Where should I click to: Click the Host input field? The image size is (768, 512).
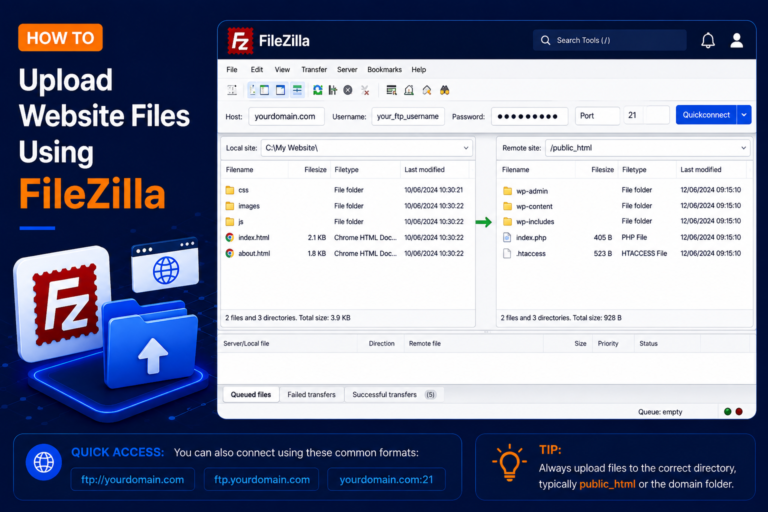coord(287,117)
